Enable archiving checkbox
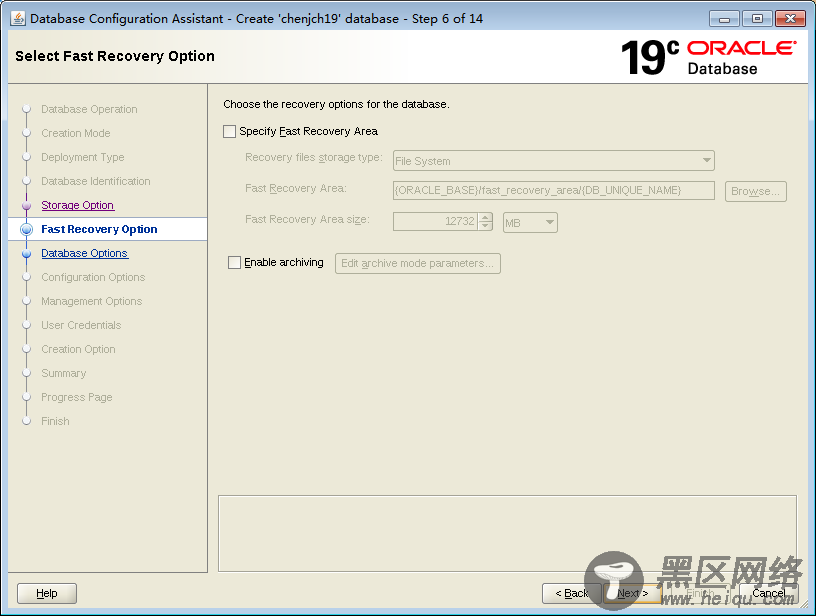The width and height of the screenshot is (816, 616). (235, 262)
